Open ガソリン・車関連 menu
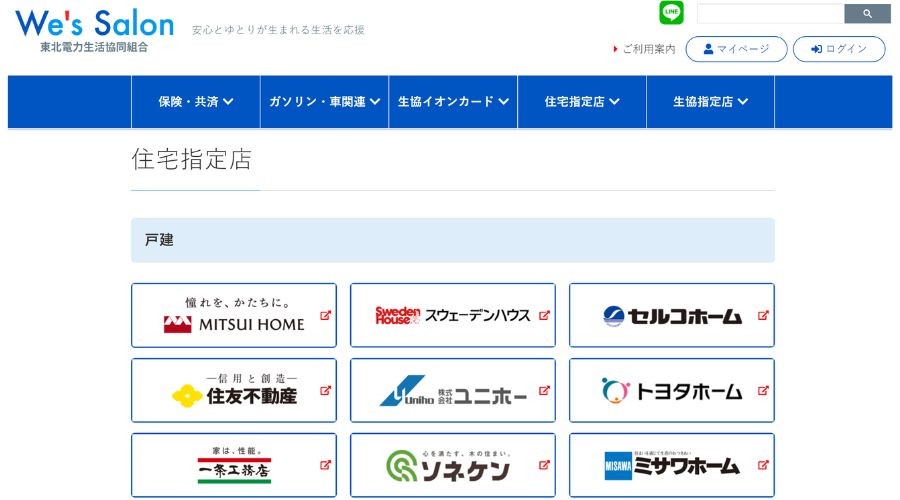Image resolution: width=900 pixels, height=500 pixels. (x=324, y=102)
